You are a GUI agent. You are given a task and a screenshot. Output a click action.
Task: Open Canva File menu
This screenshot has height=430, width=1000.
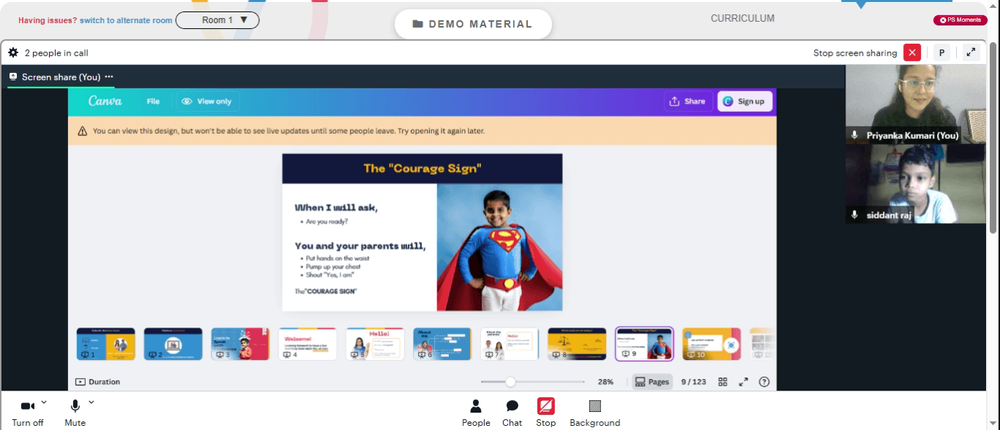tap(153, 101)
